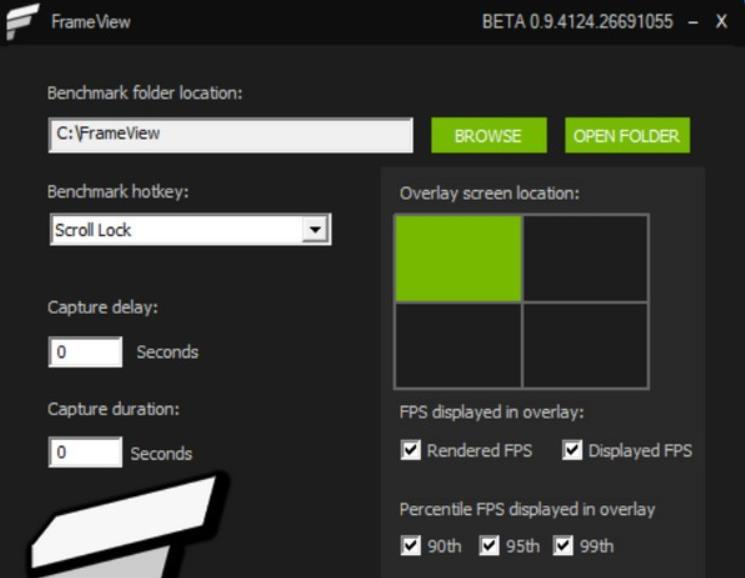
Task: Click the BROWSE button
Action: [x=489, y=136]
